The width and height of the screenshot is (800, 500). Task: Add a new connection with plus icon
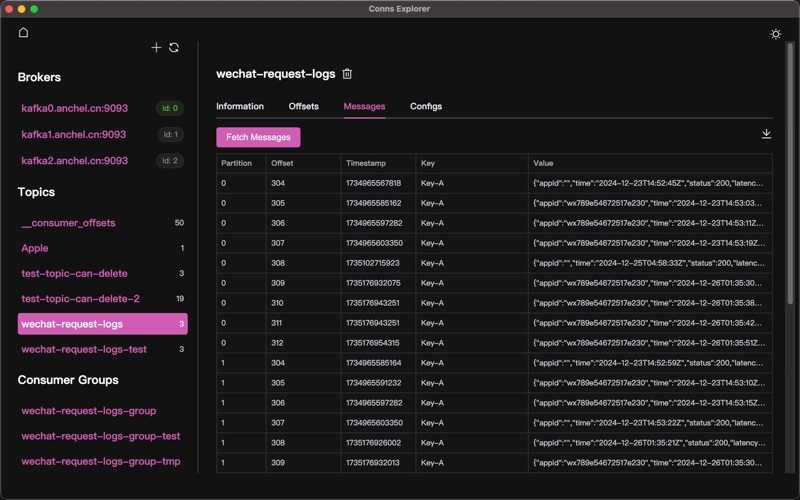click(x=156, y=47)
